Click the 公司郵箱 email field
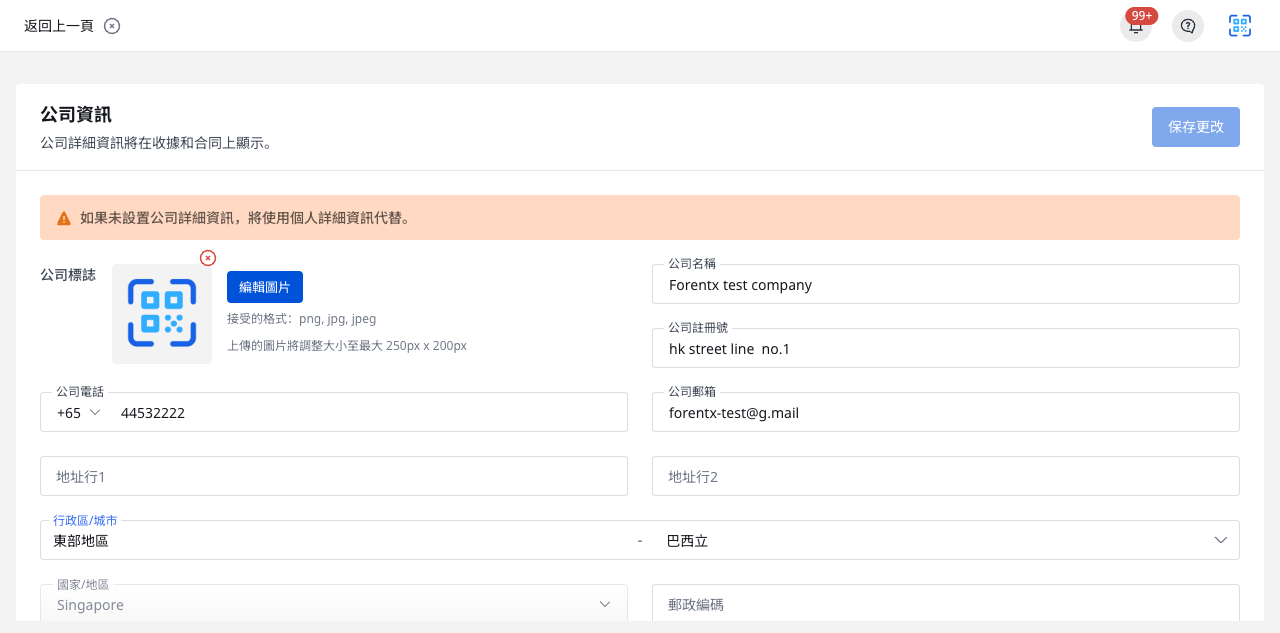1280x633 pixels. (x=946, y=412)
